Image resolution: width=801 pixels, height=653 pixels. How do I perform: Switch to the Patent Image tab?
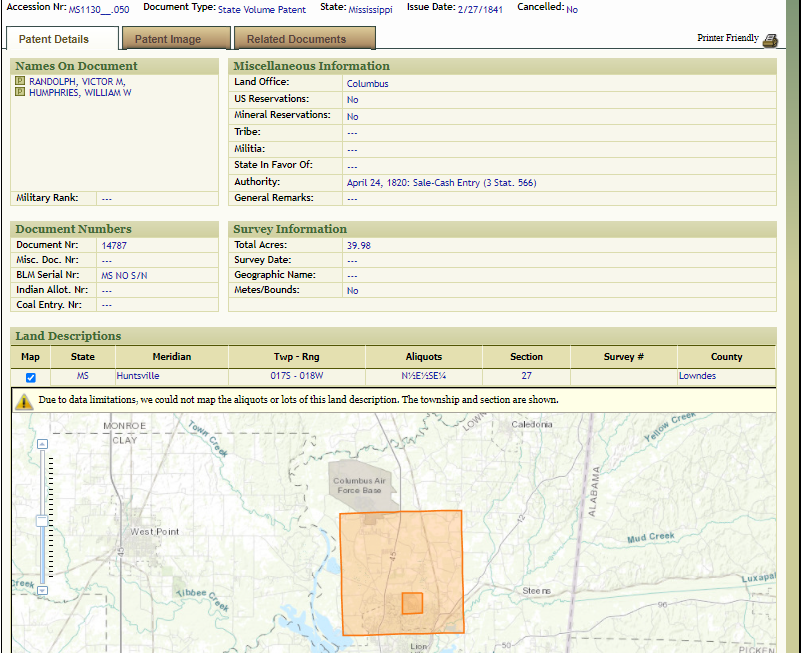(168, 39)
